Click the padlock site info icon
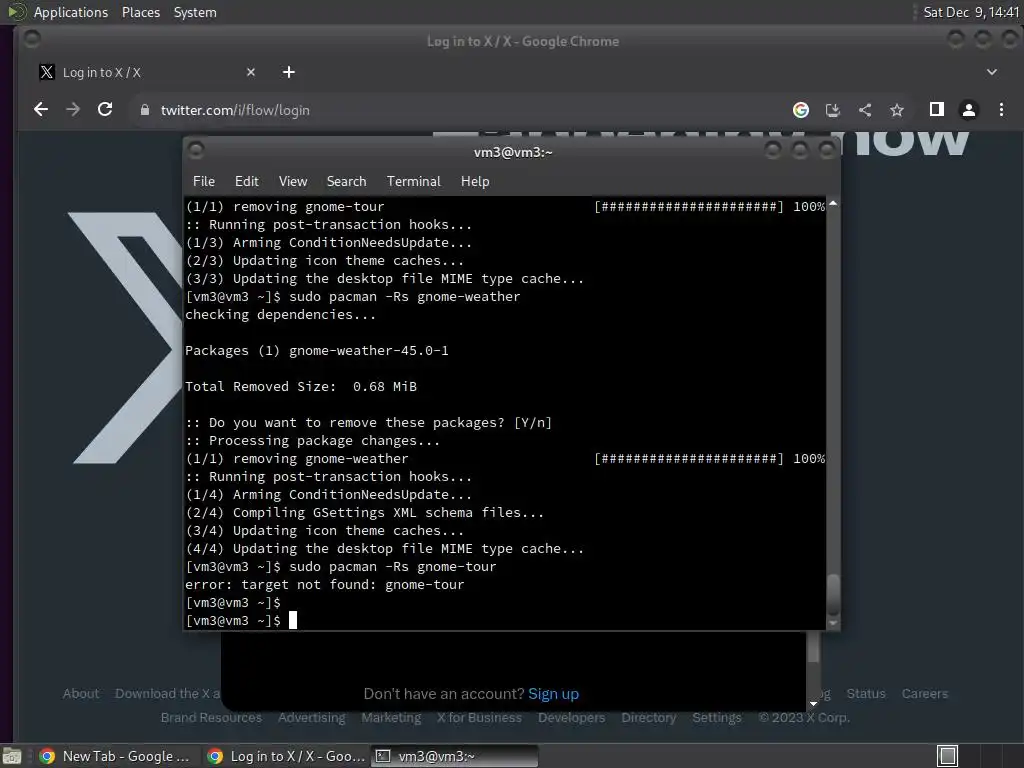The image size is (1024, 768). [145, 110]
